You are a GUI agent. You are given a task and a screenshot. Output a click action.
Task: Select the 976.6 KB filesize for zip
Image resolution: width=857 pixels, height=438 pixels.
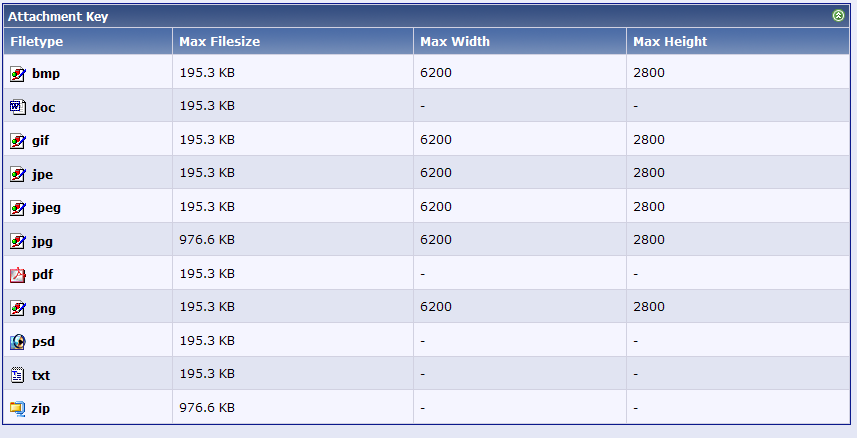point(207,407)
